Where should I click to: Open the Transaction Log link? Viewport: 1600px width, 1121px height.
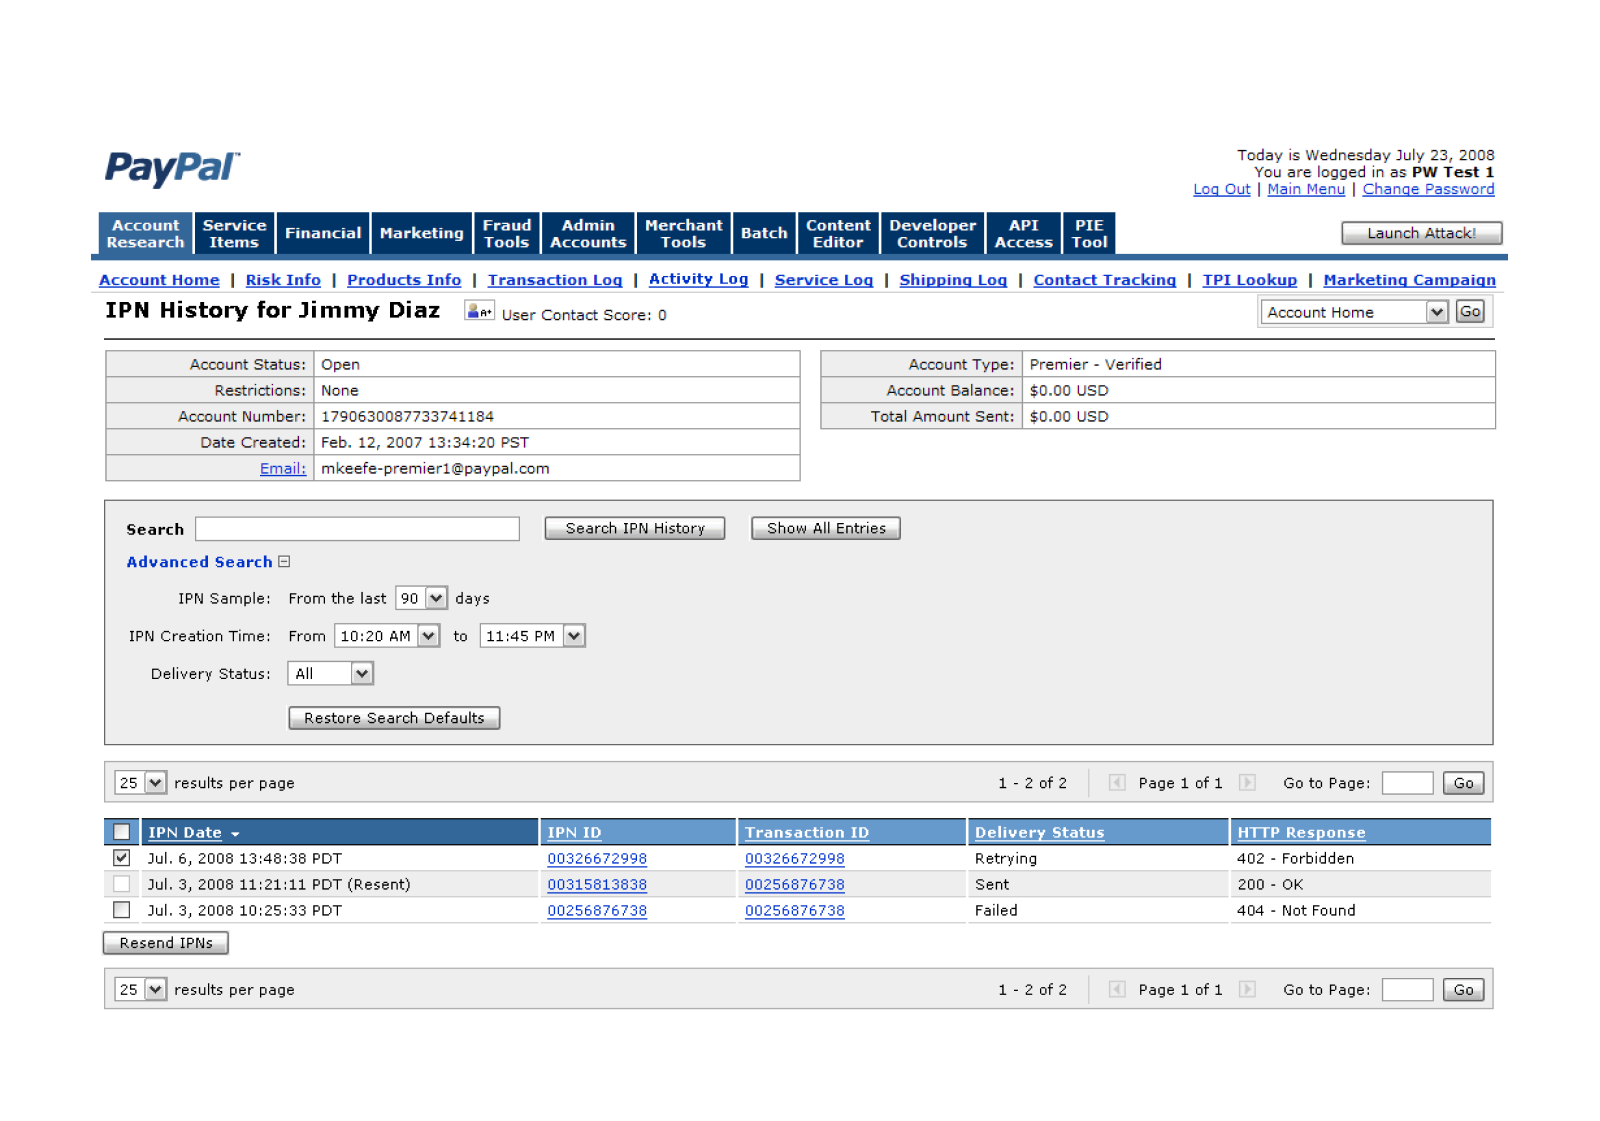click(554, 280)
